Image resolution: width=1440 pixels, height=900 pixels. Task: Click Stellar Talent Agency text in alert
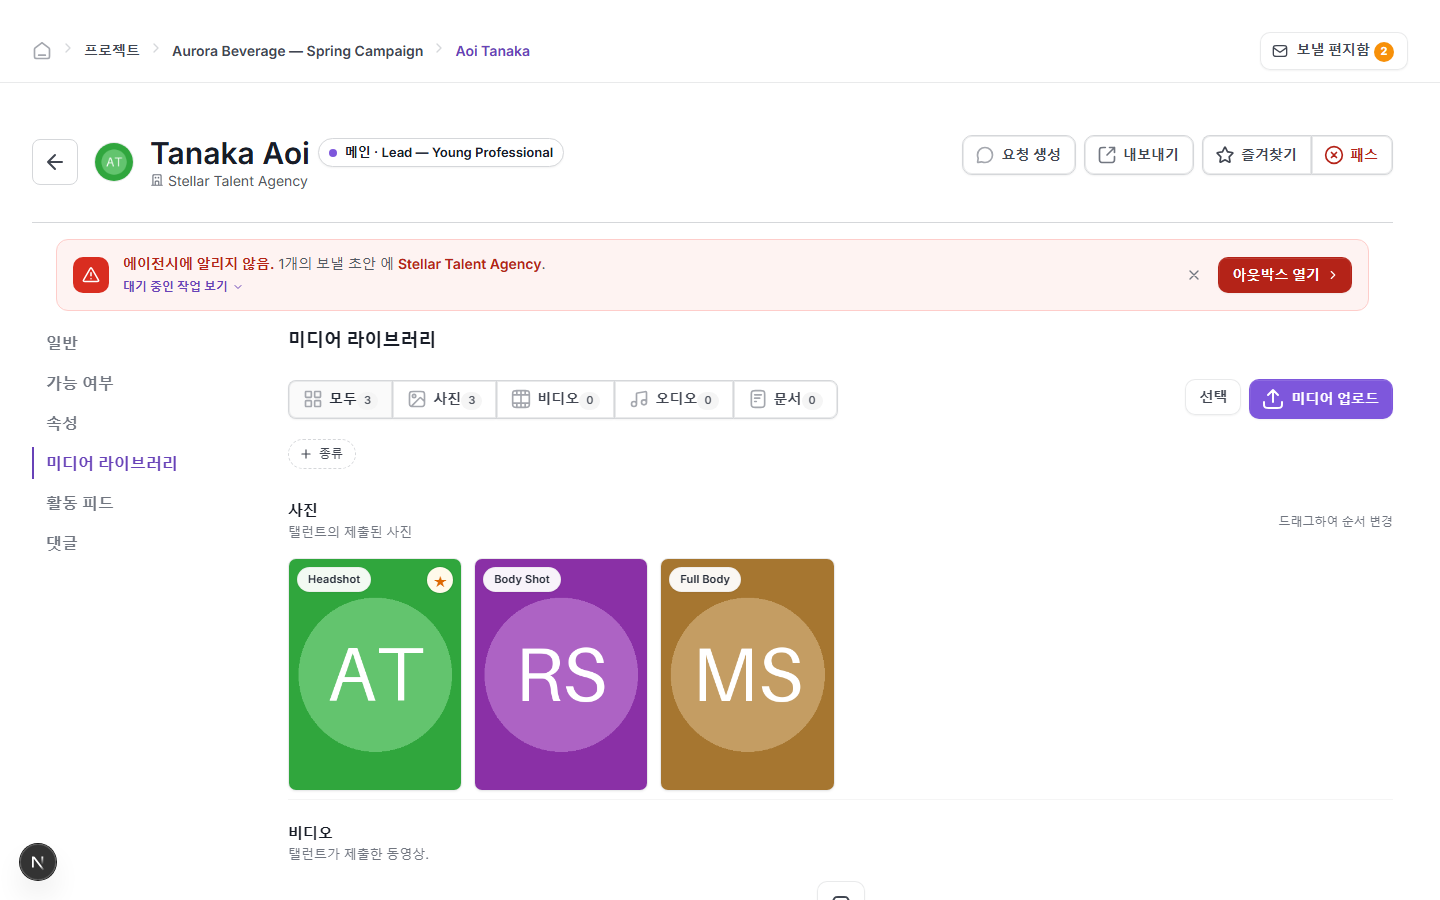tap(470, 264)
